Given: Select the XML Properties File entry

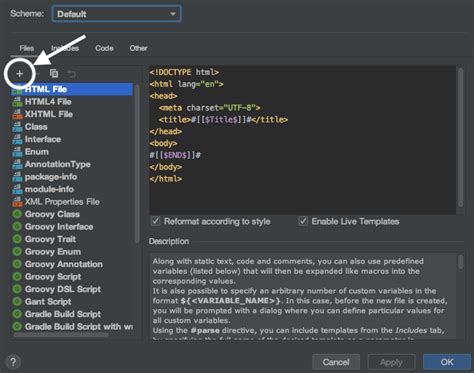Looking at the screenshot, I should tap(62, 202).
